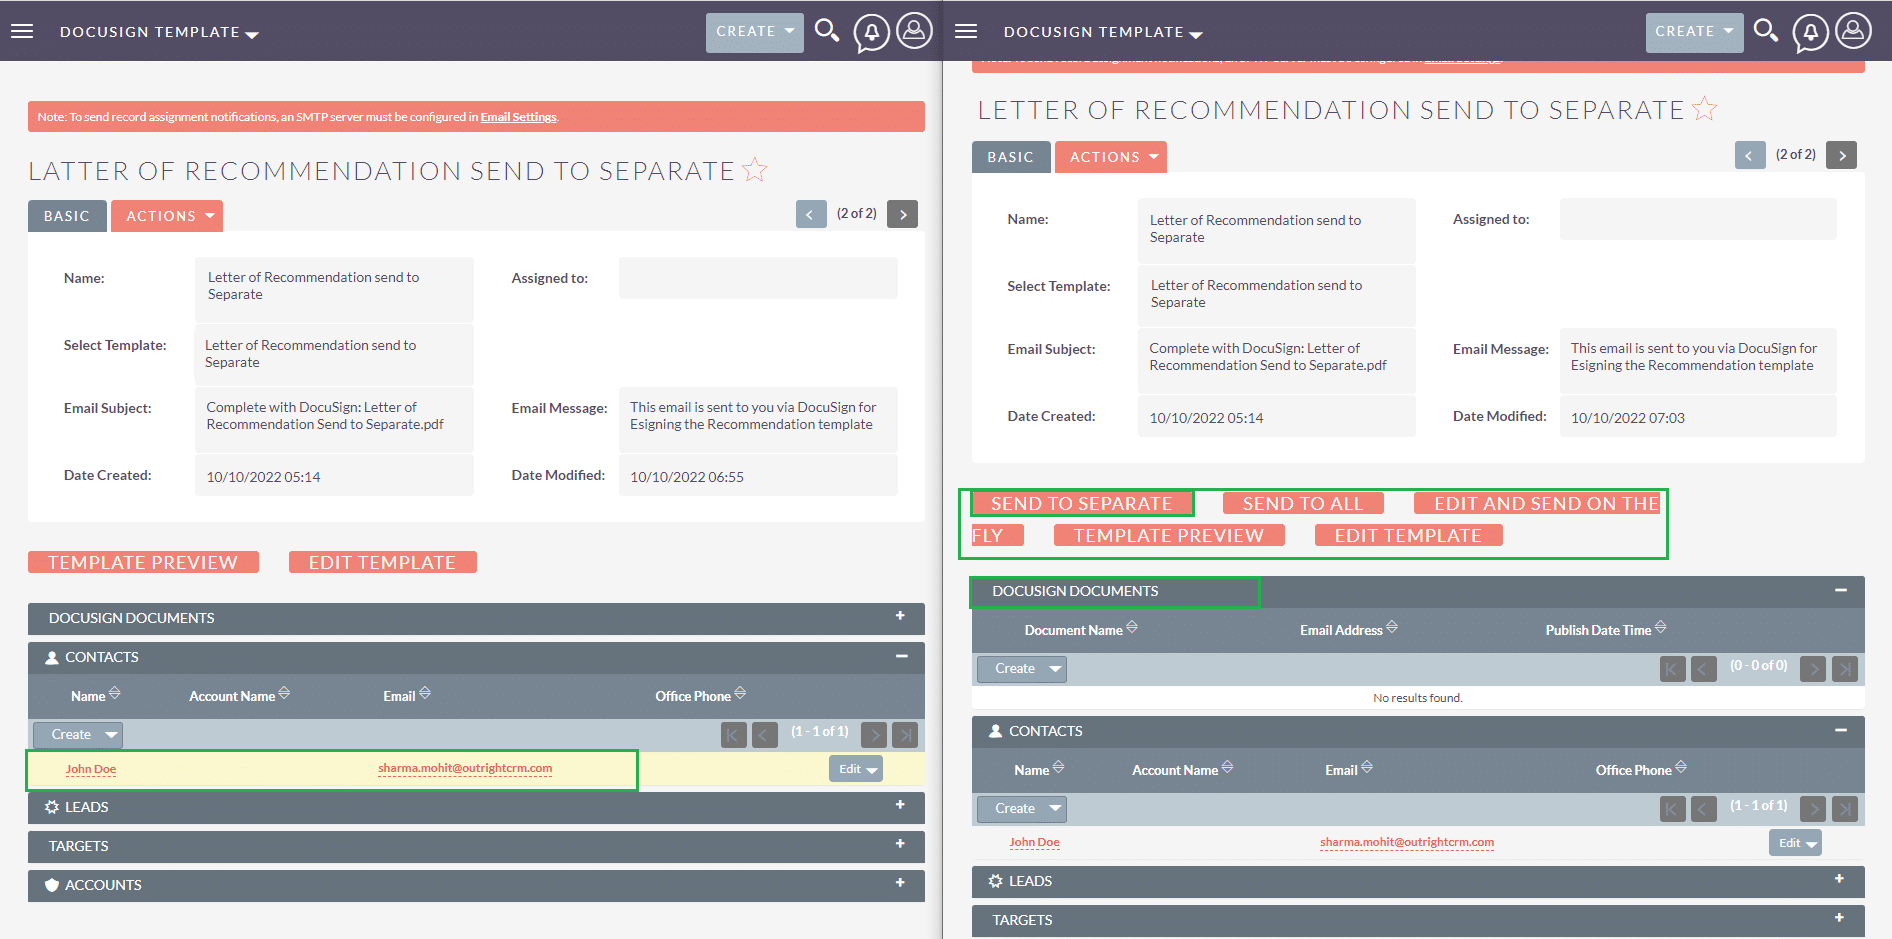
Task: Expand DOCUSIGN DOCUMENTS subpanel in left window
Action: (900, 617)
